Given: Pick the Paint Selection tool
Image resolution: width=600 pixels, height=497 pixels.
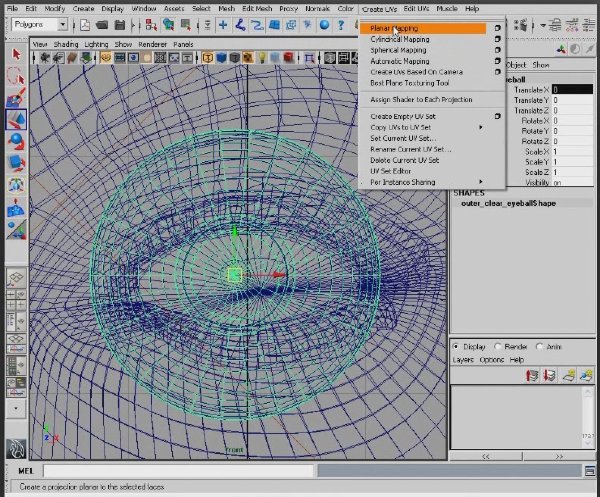Looking at the screenshot, I should (16, 97).
